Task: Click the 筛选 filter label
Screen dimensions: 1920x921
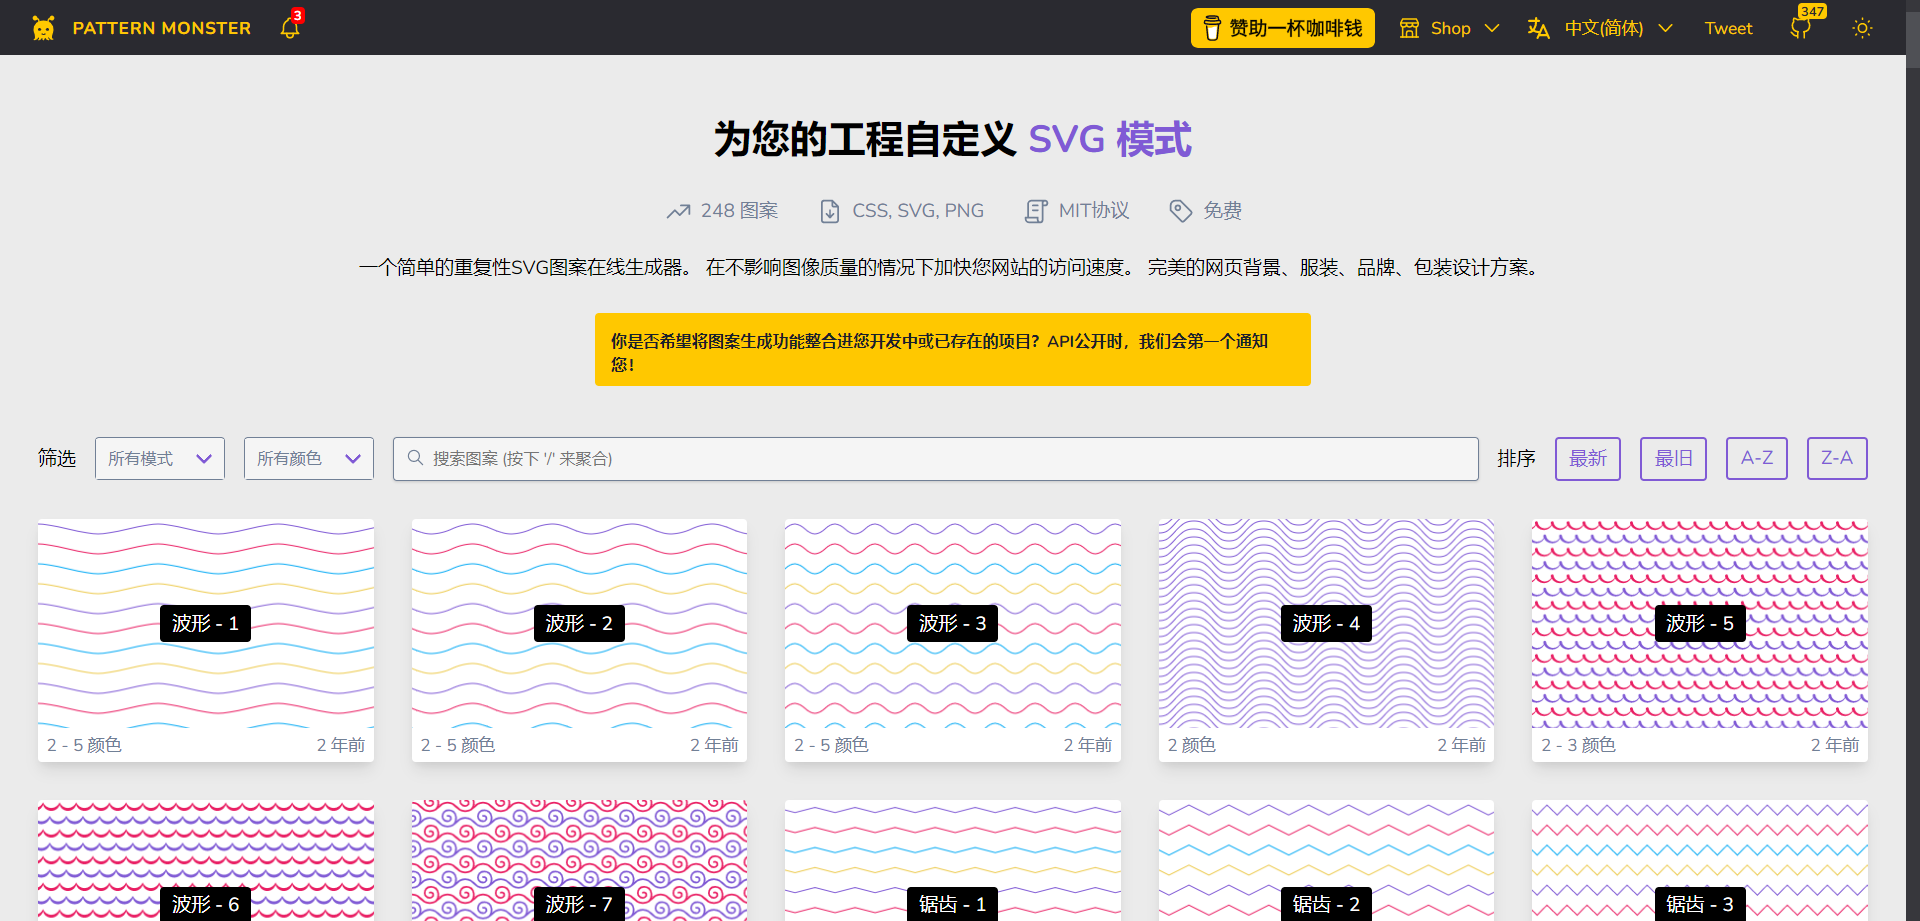Action: (x=57, y=458)
